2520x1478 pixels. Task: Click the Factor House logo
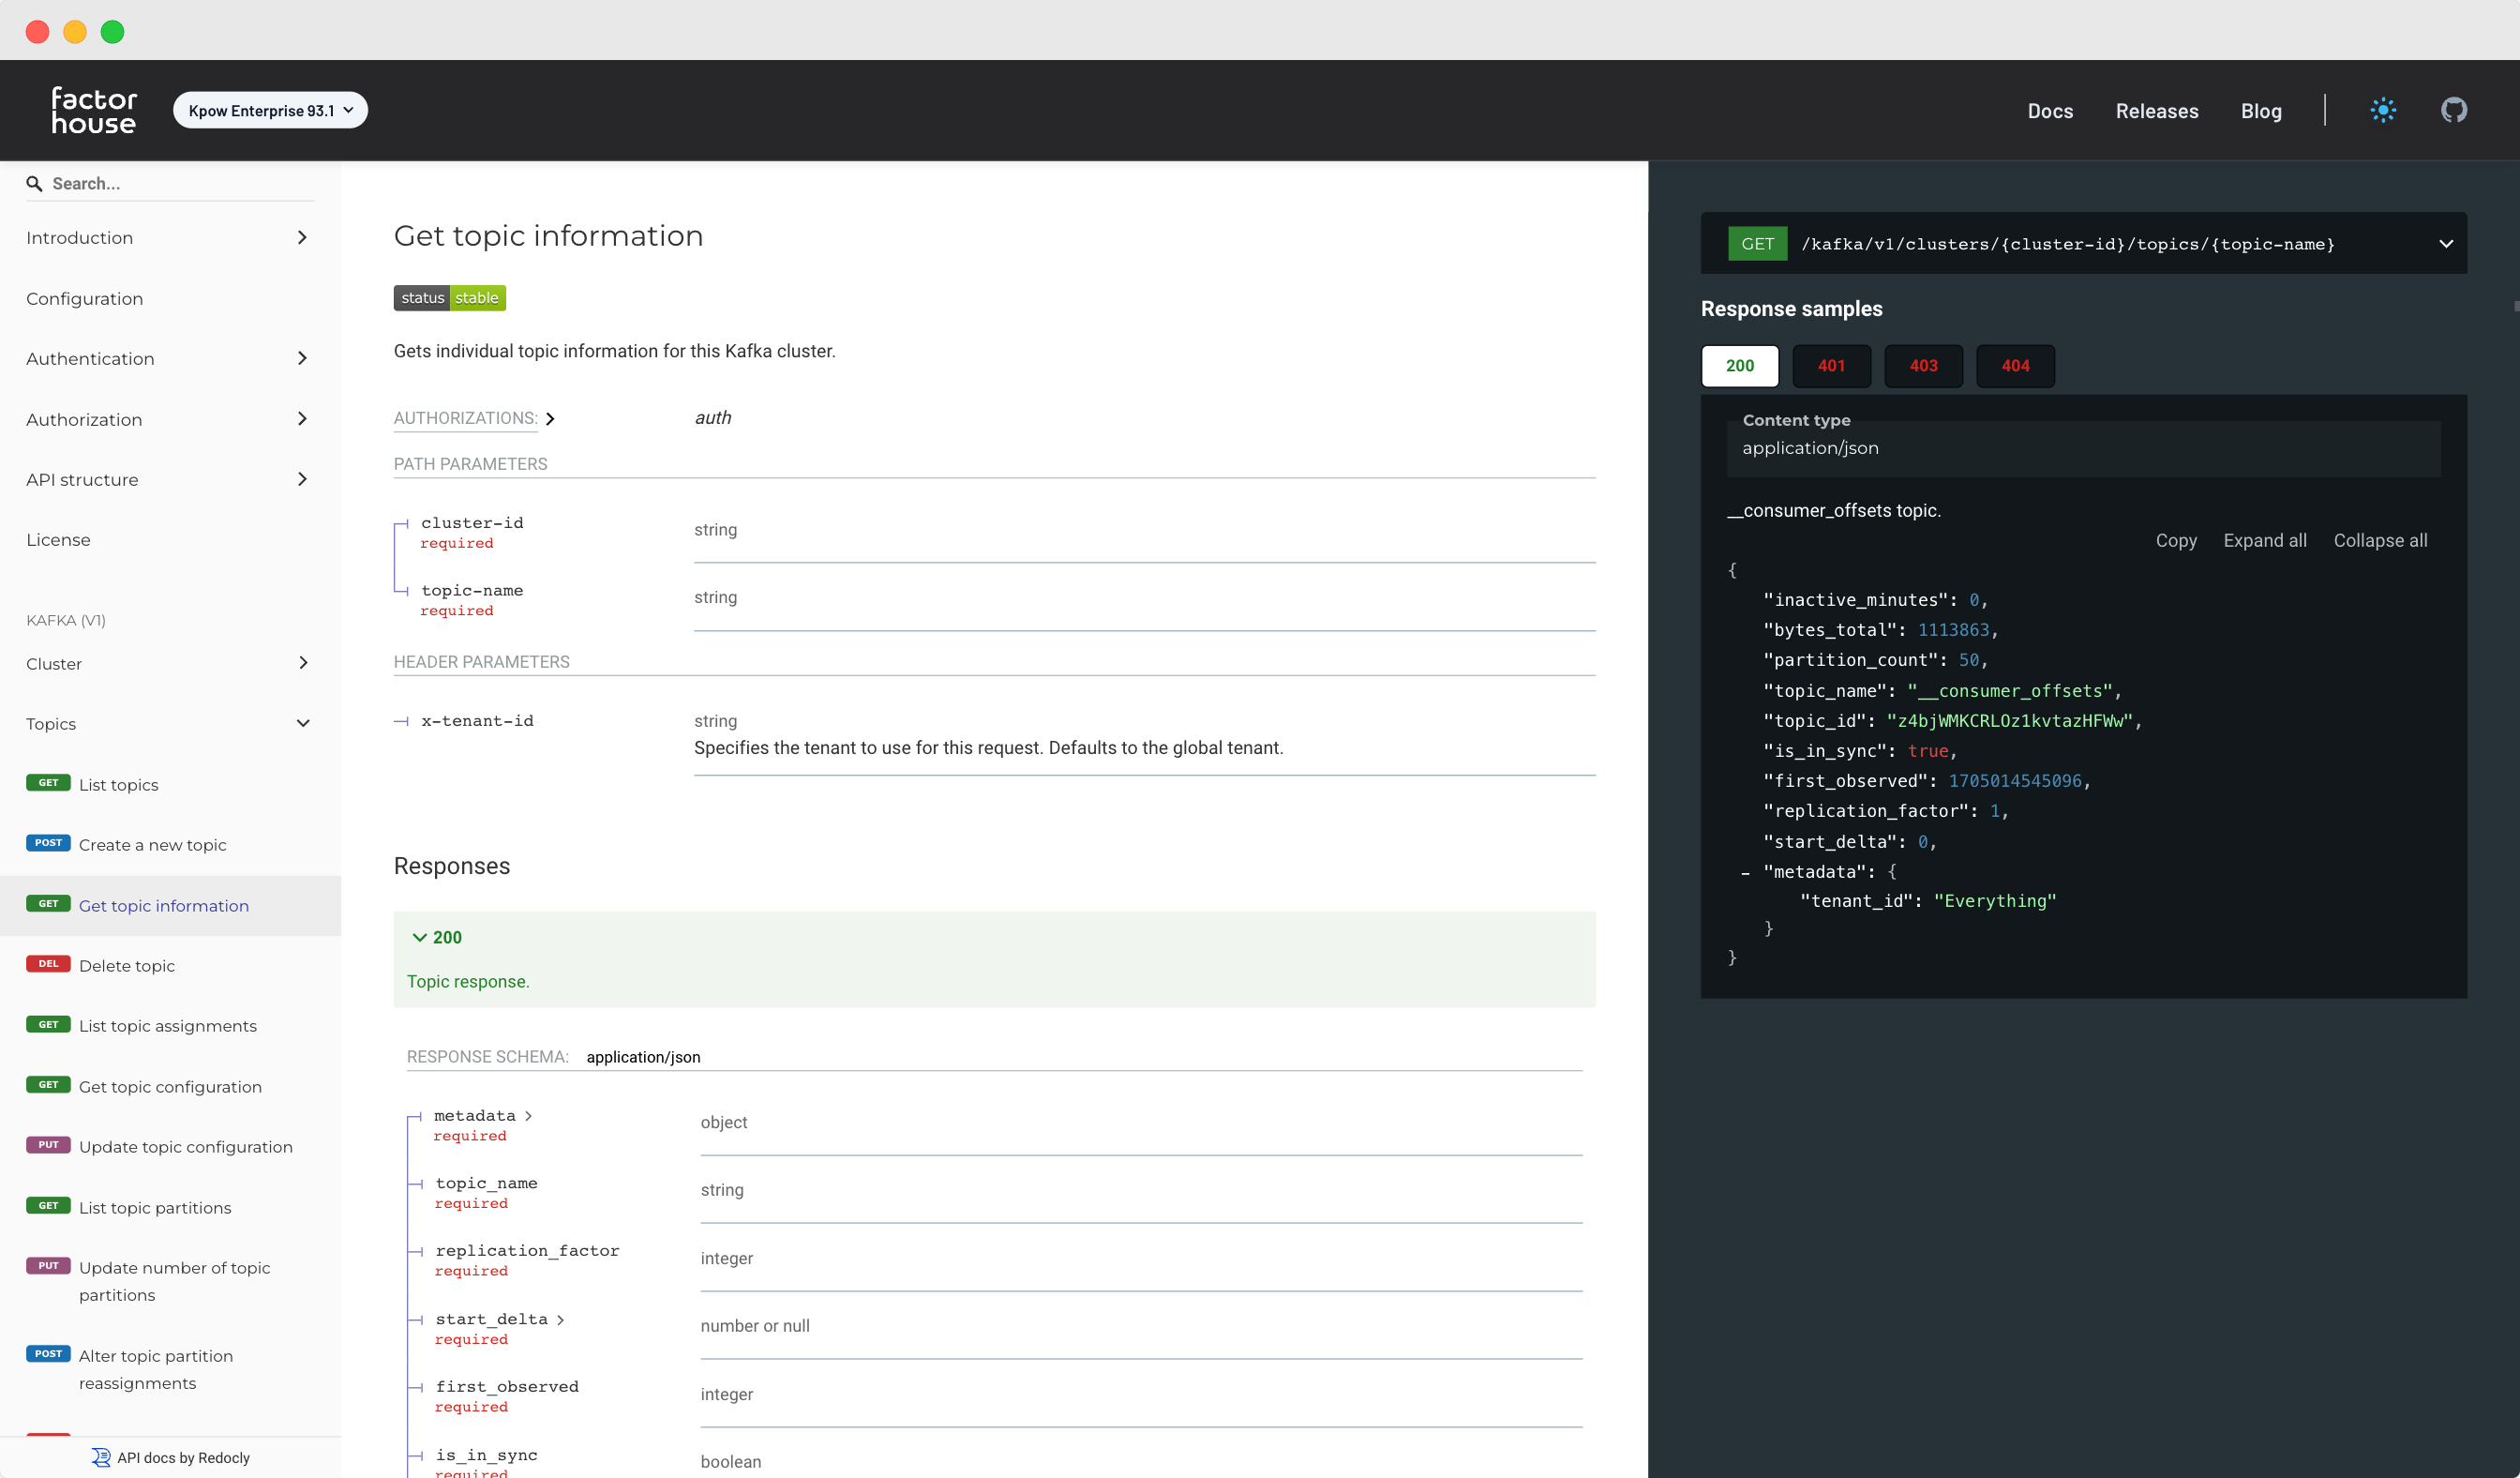tap(93, 110)
